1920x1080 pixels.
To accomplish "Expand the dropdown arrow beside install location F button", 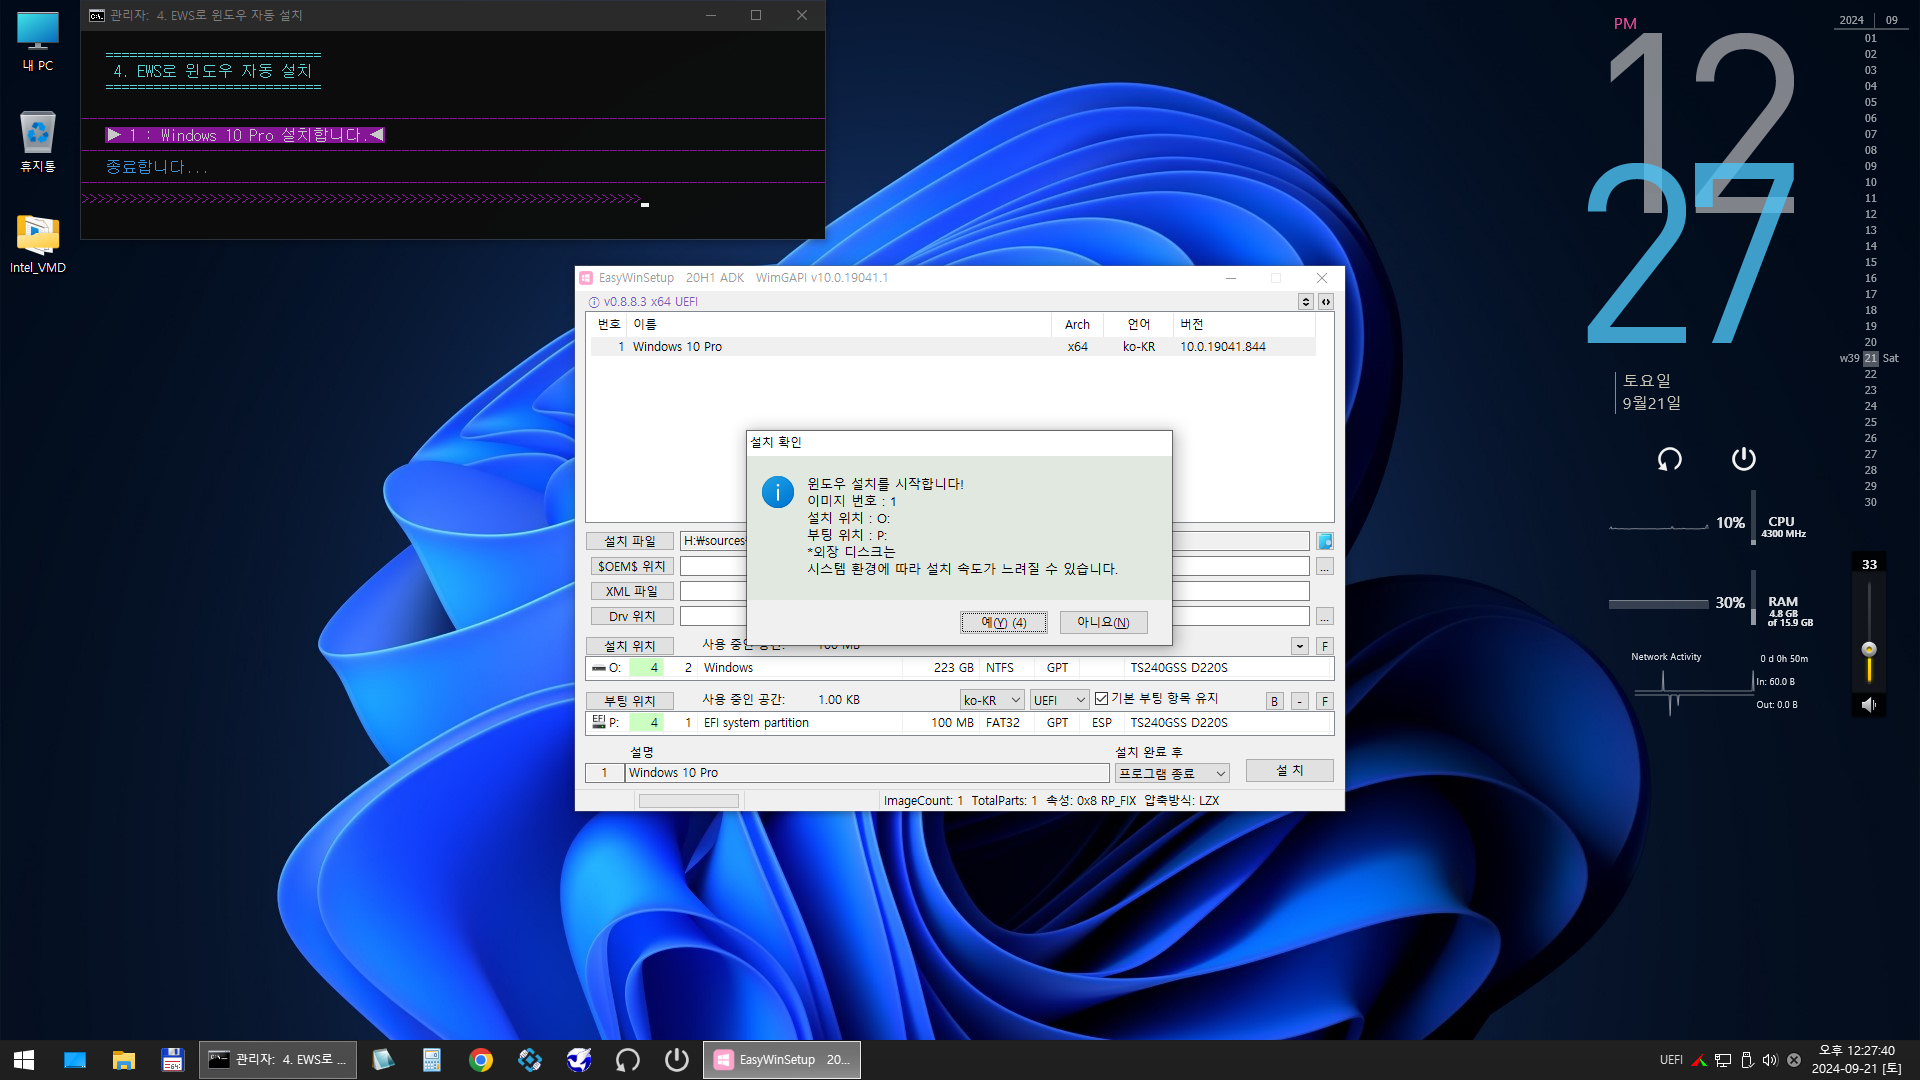I will click(1299, 646).
